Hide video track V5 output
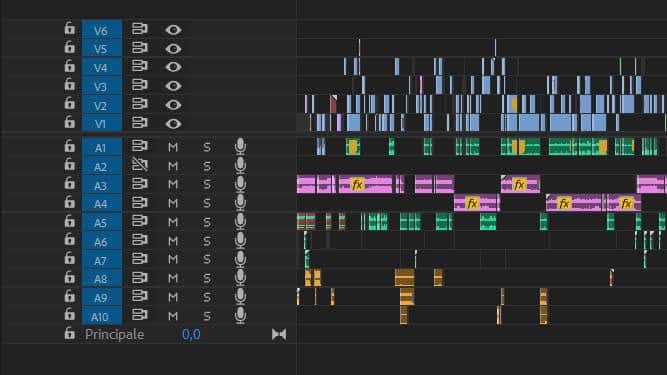 point(173,48)
